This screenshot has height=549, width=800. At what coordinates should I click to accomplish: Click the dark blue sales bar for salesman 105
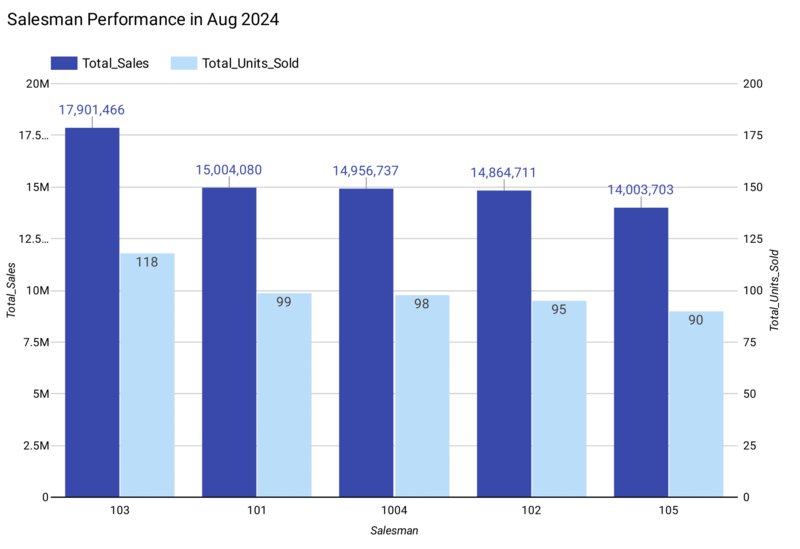[641, 352]
